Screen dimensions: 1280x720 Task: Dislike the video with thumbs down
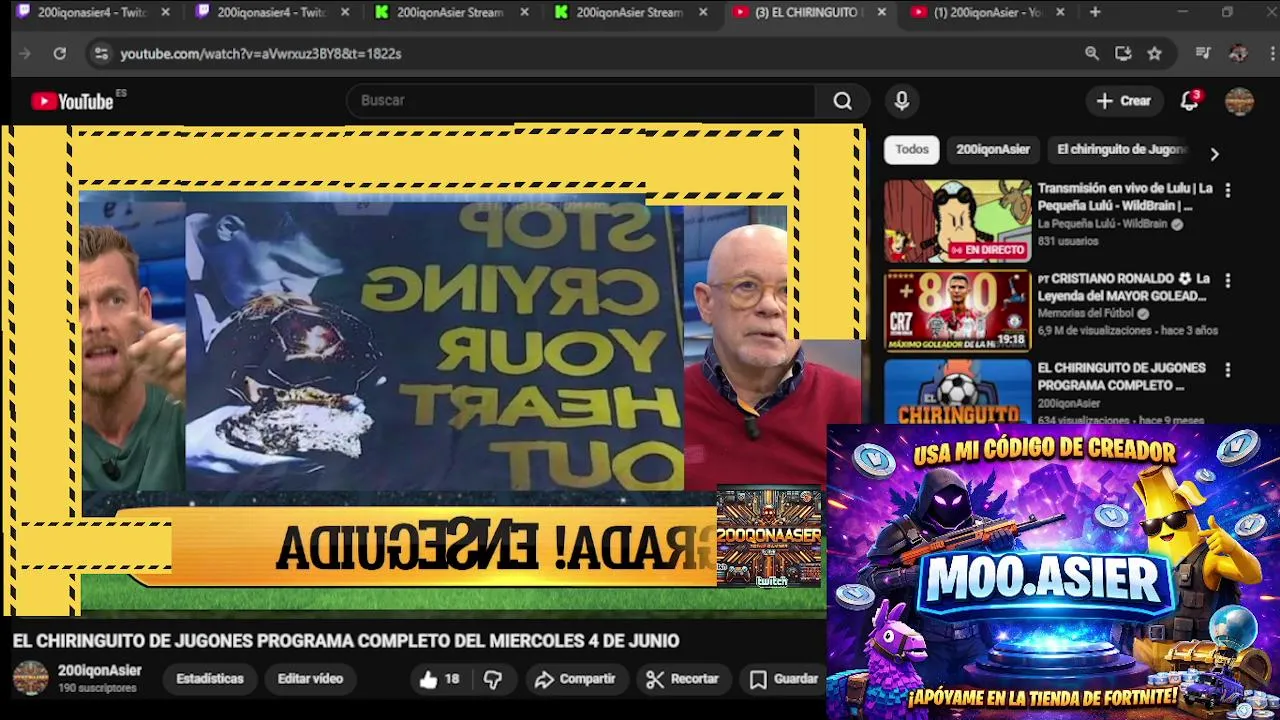click(492, 679)
